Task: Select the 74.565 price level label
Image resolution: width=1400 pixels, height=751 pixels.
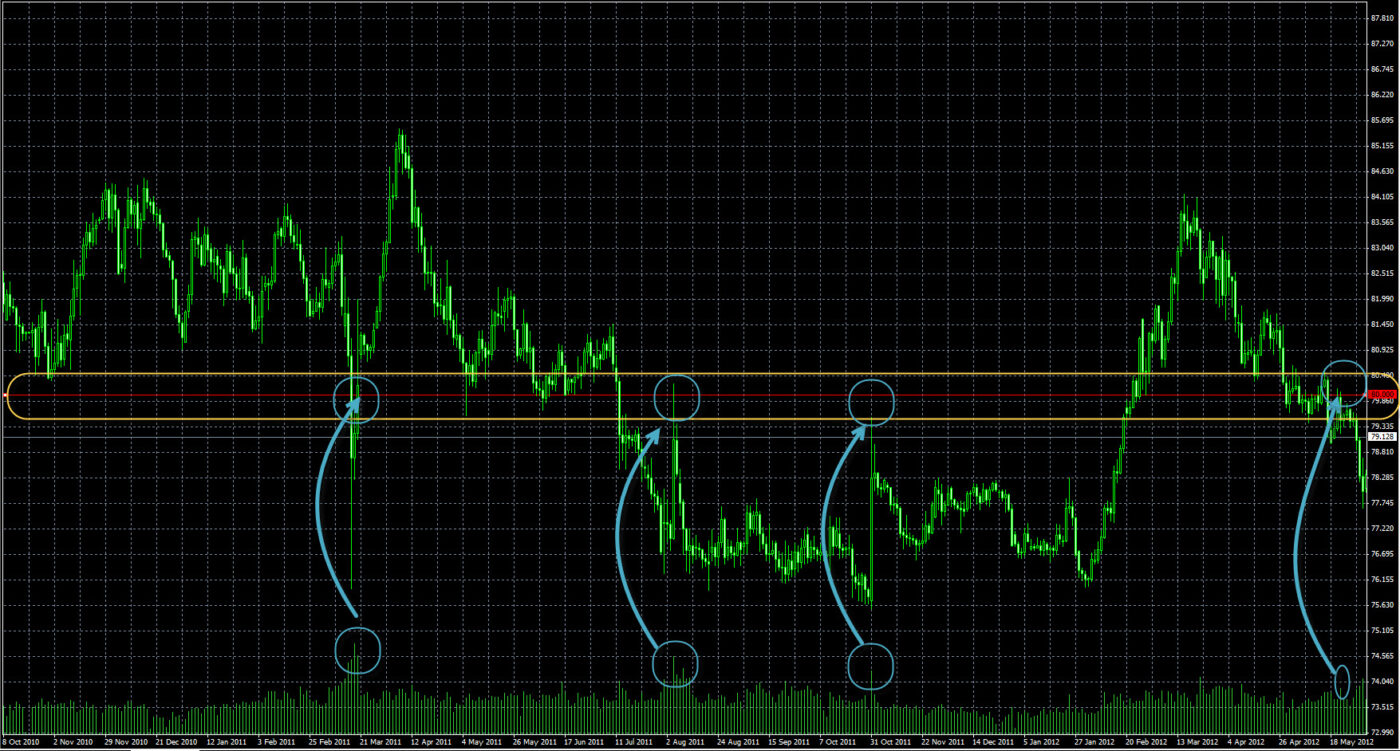Action: click(x=1382, y=656)
